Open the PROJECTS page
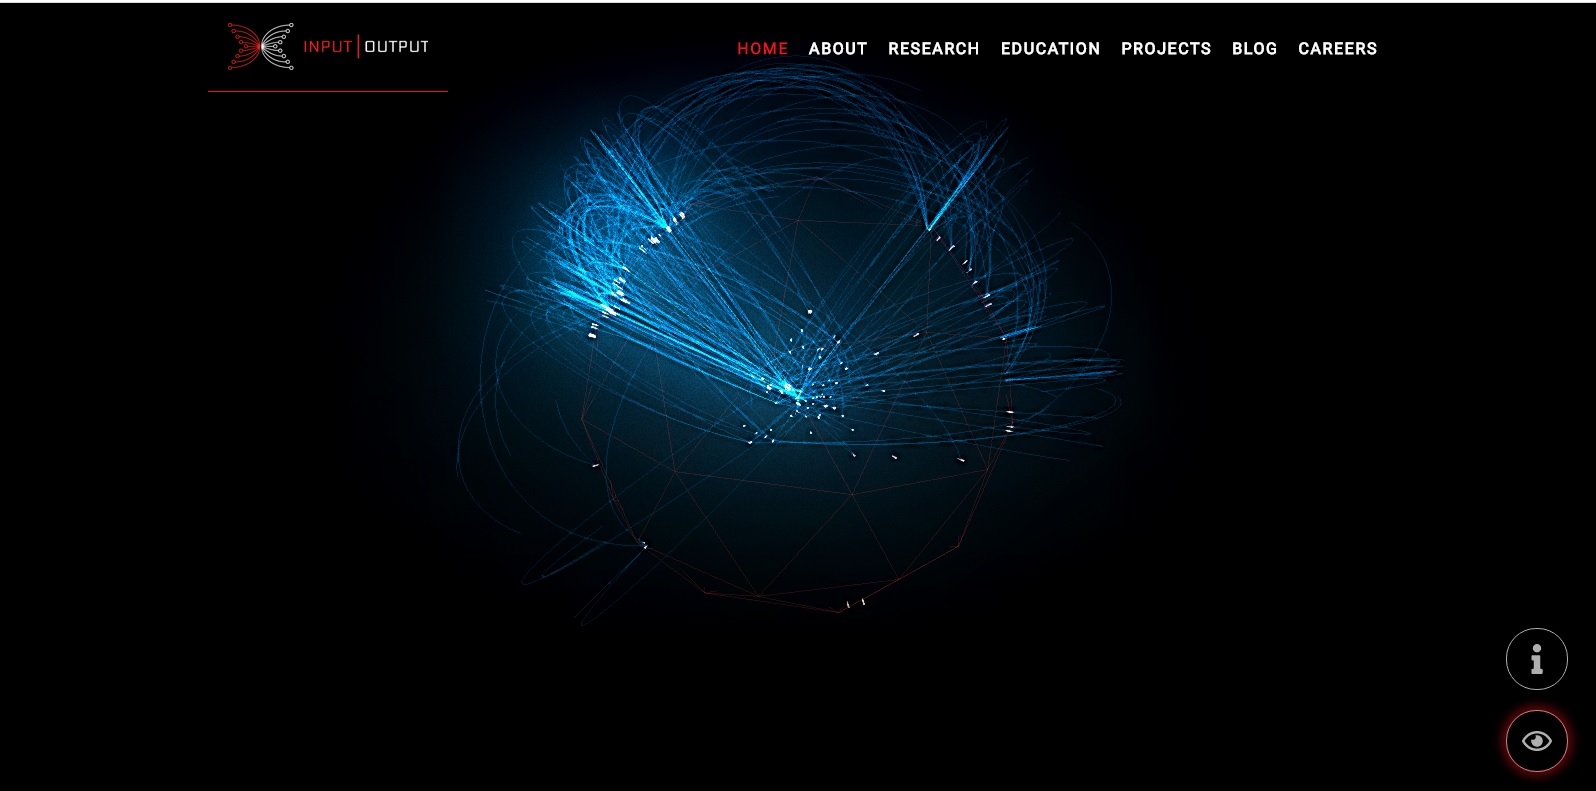1596x791 pixels. pyautogui.click(x=1165, y=49)
